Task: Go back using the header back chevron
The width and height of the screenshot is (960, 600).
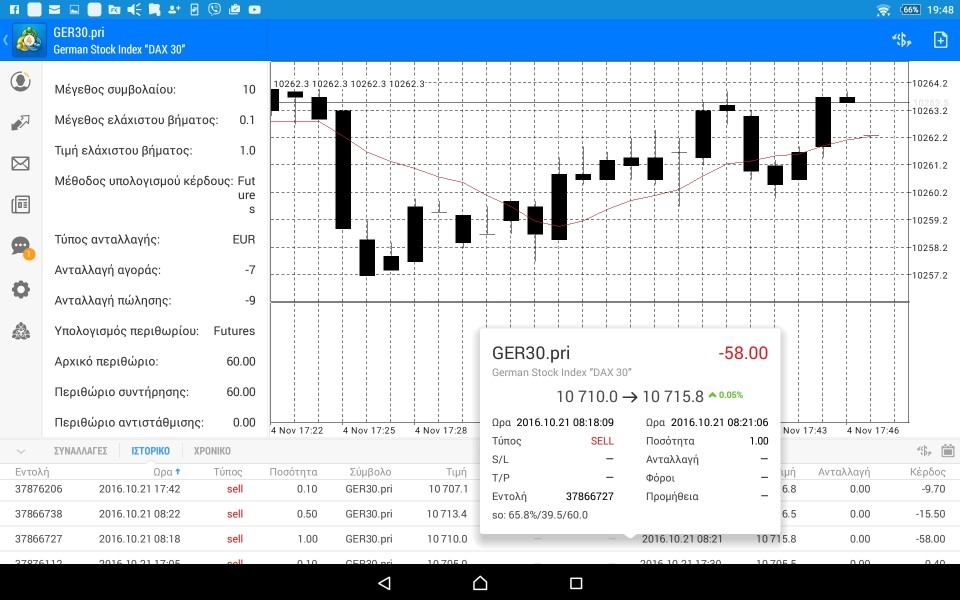Action: tap(6, 40)
